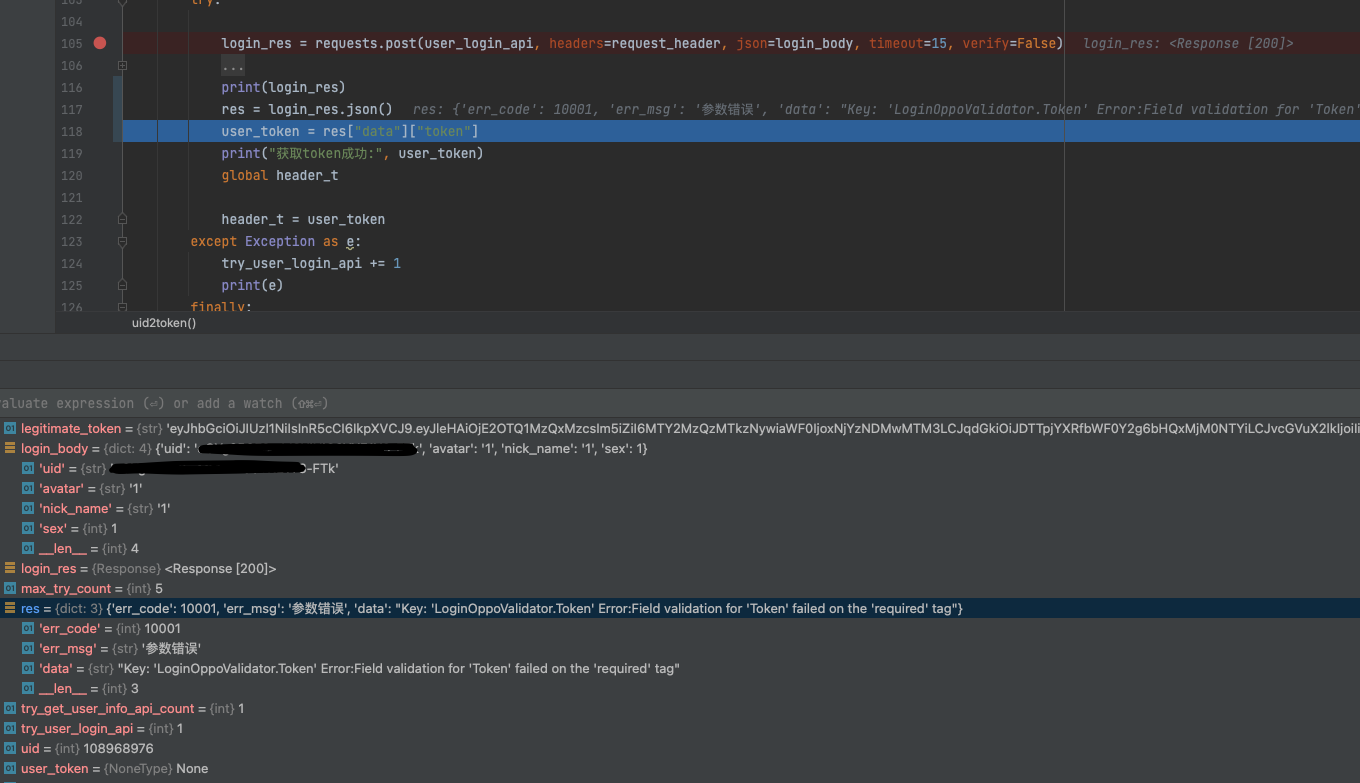Expand the folded code at line 106

[122, 65]
